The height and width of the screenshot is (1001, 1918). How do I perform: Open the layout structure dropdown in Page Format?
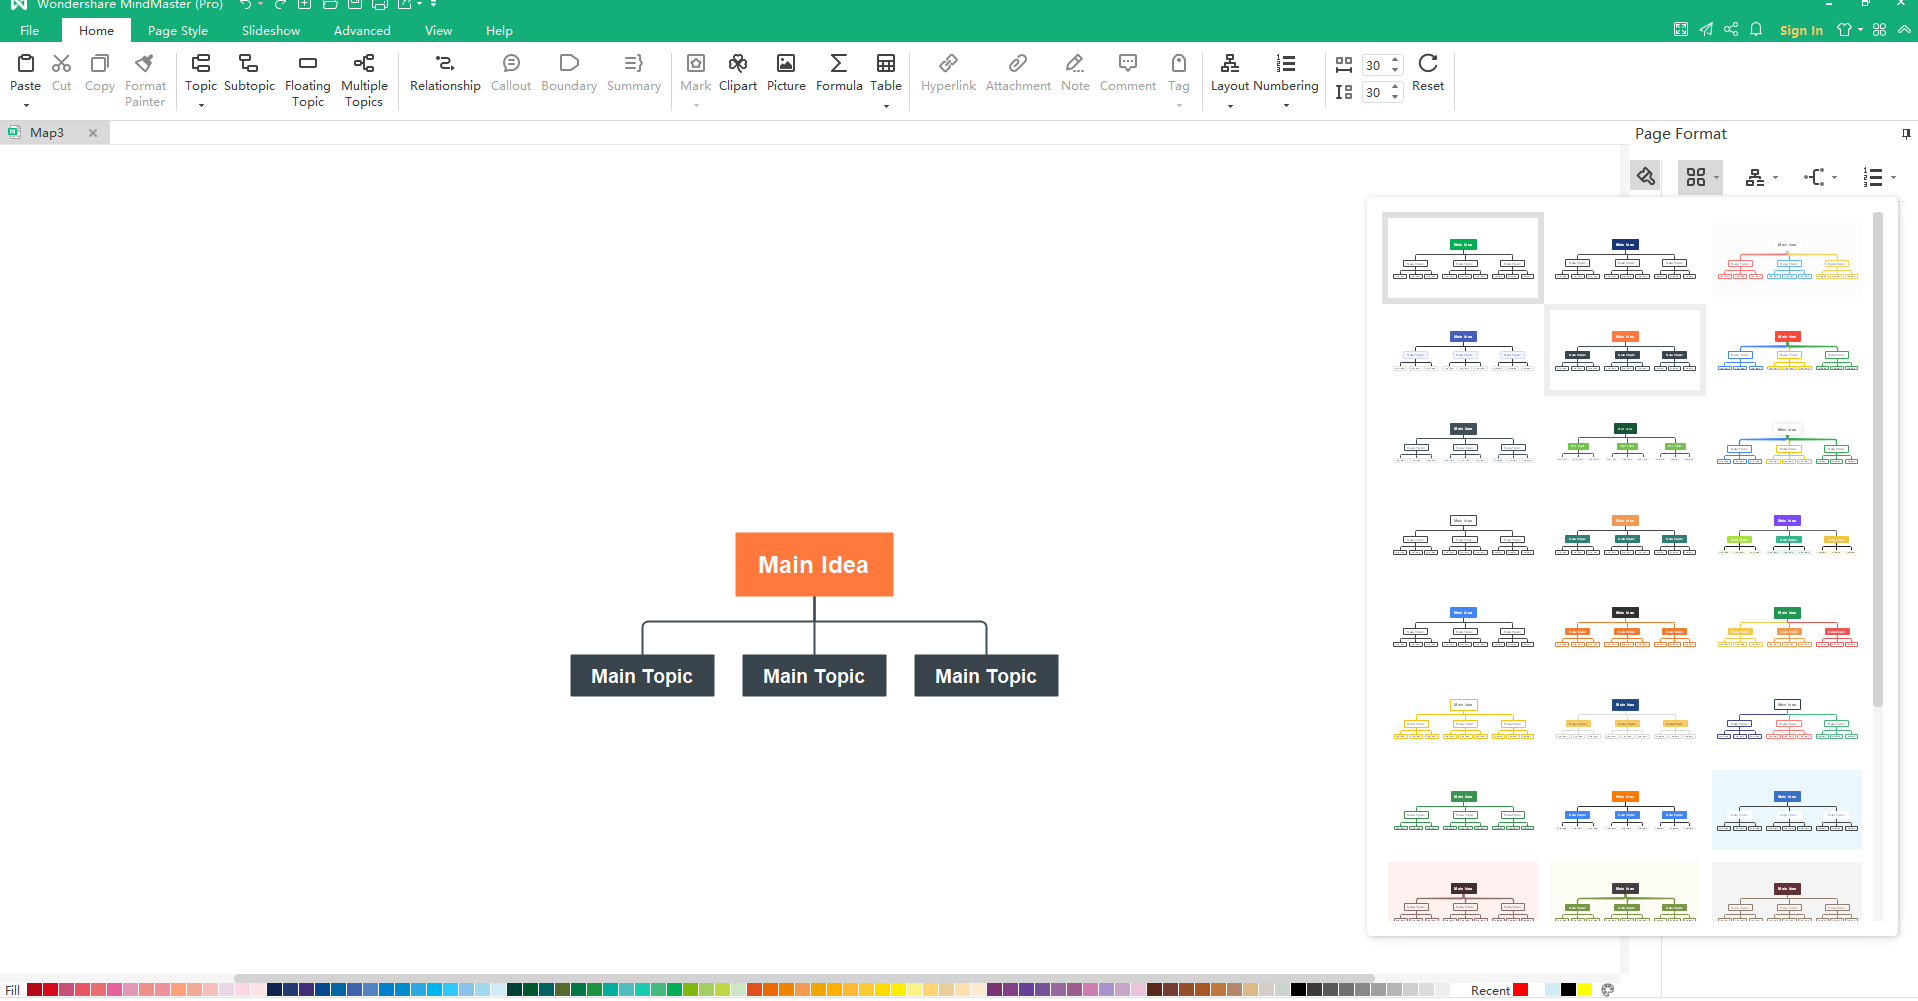tap(1761, 177)
